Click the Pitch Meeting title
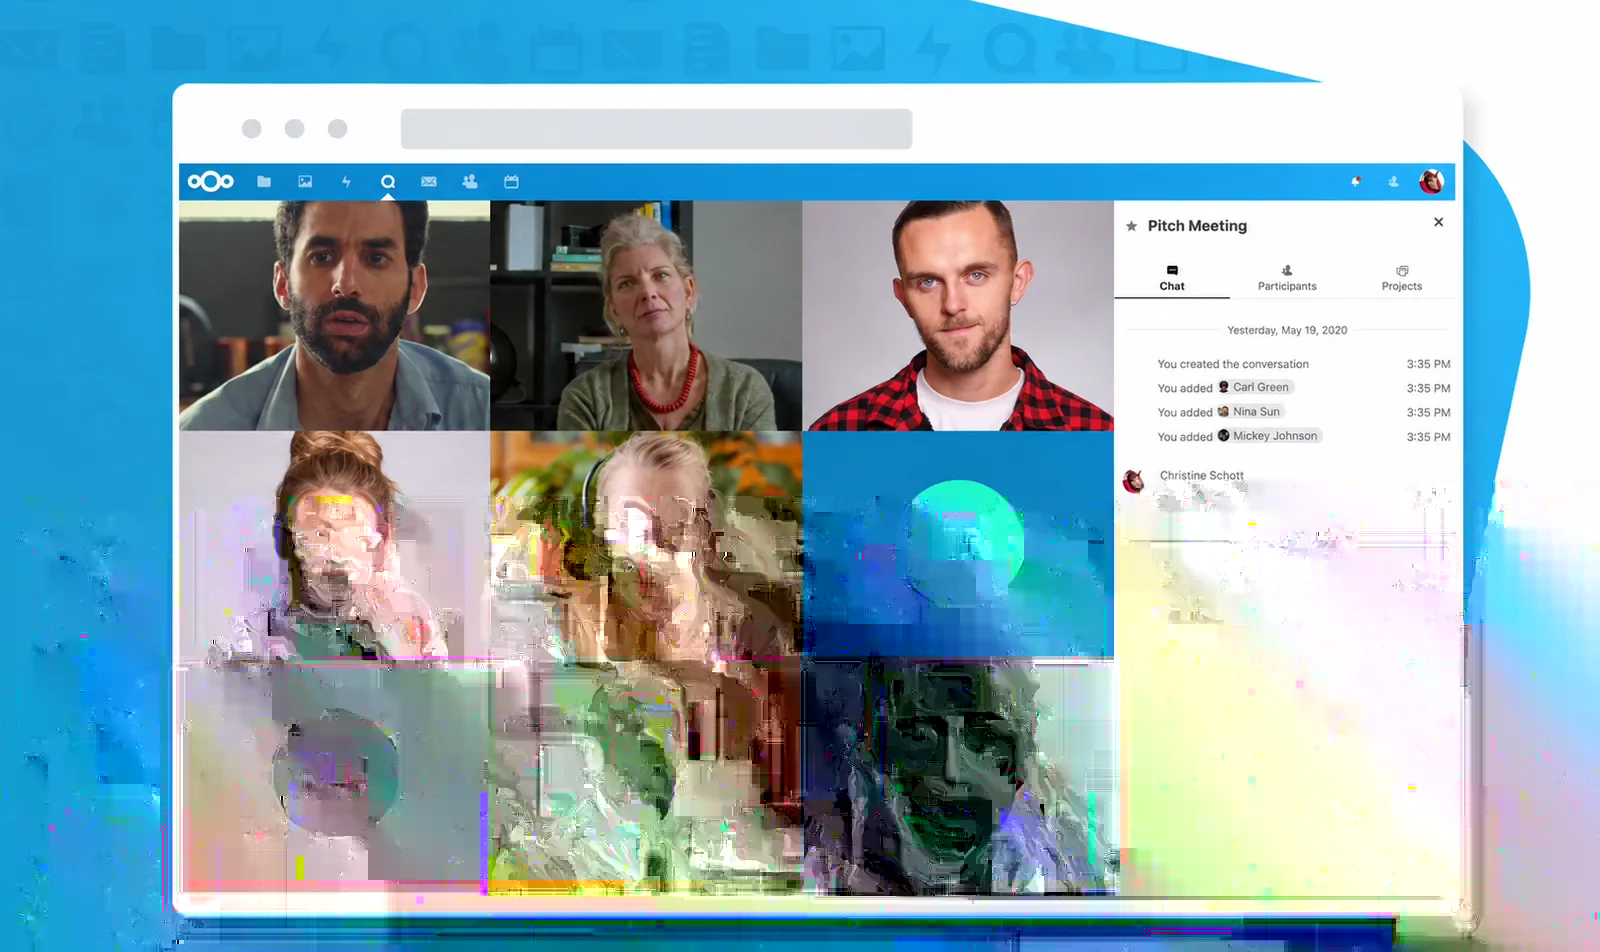Image resolution: width=1600 pixels, height=952 pixels. click(1197, 226)
